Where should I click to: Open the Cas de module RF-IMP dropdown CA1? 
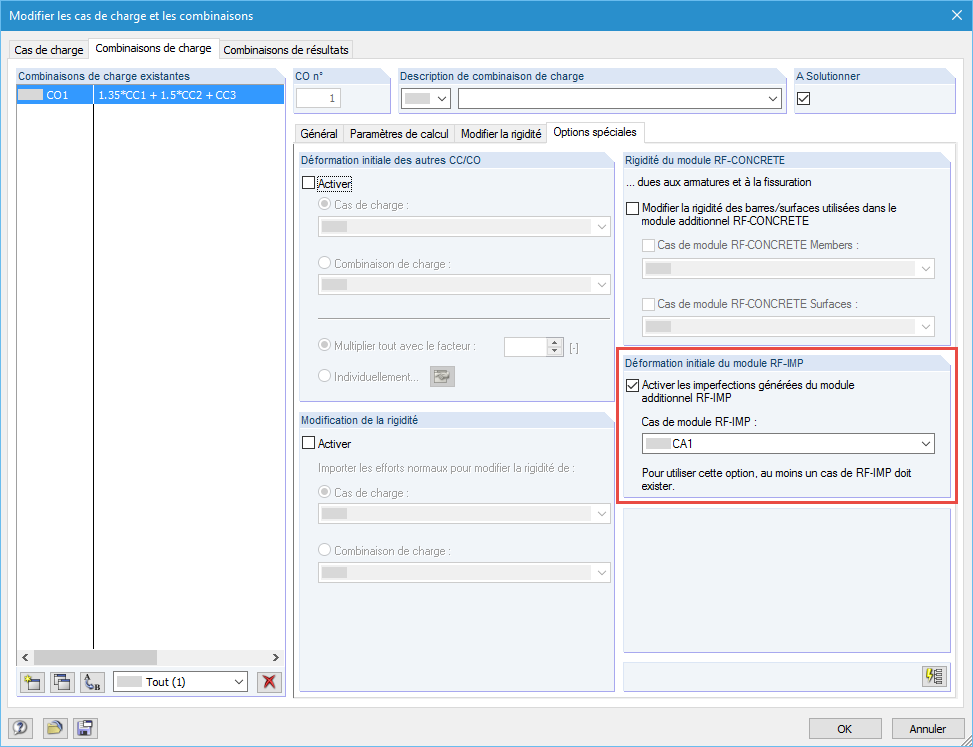[x=788, y=444]
